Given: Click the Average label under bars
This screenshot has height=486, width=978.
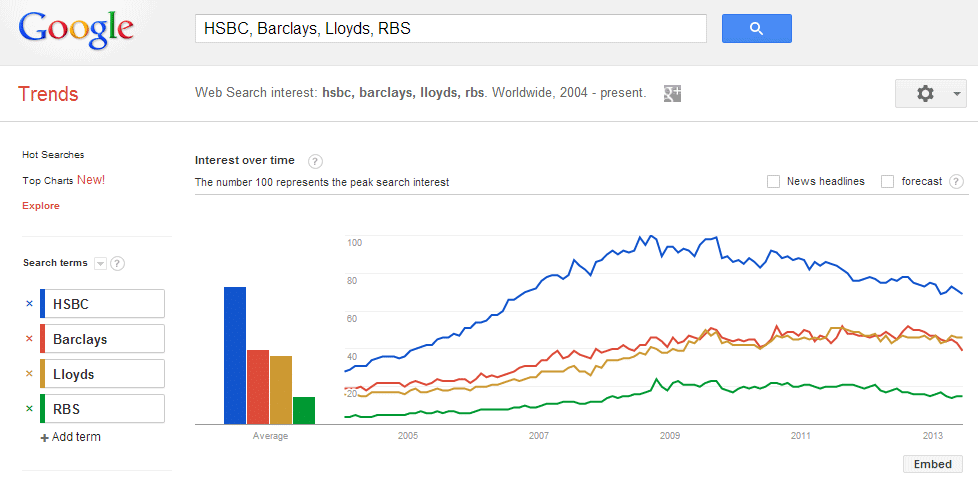Looking at the screenshot, I should (x=270, y=435).
